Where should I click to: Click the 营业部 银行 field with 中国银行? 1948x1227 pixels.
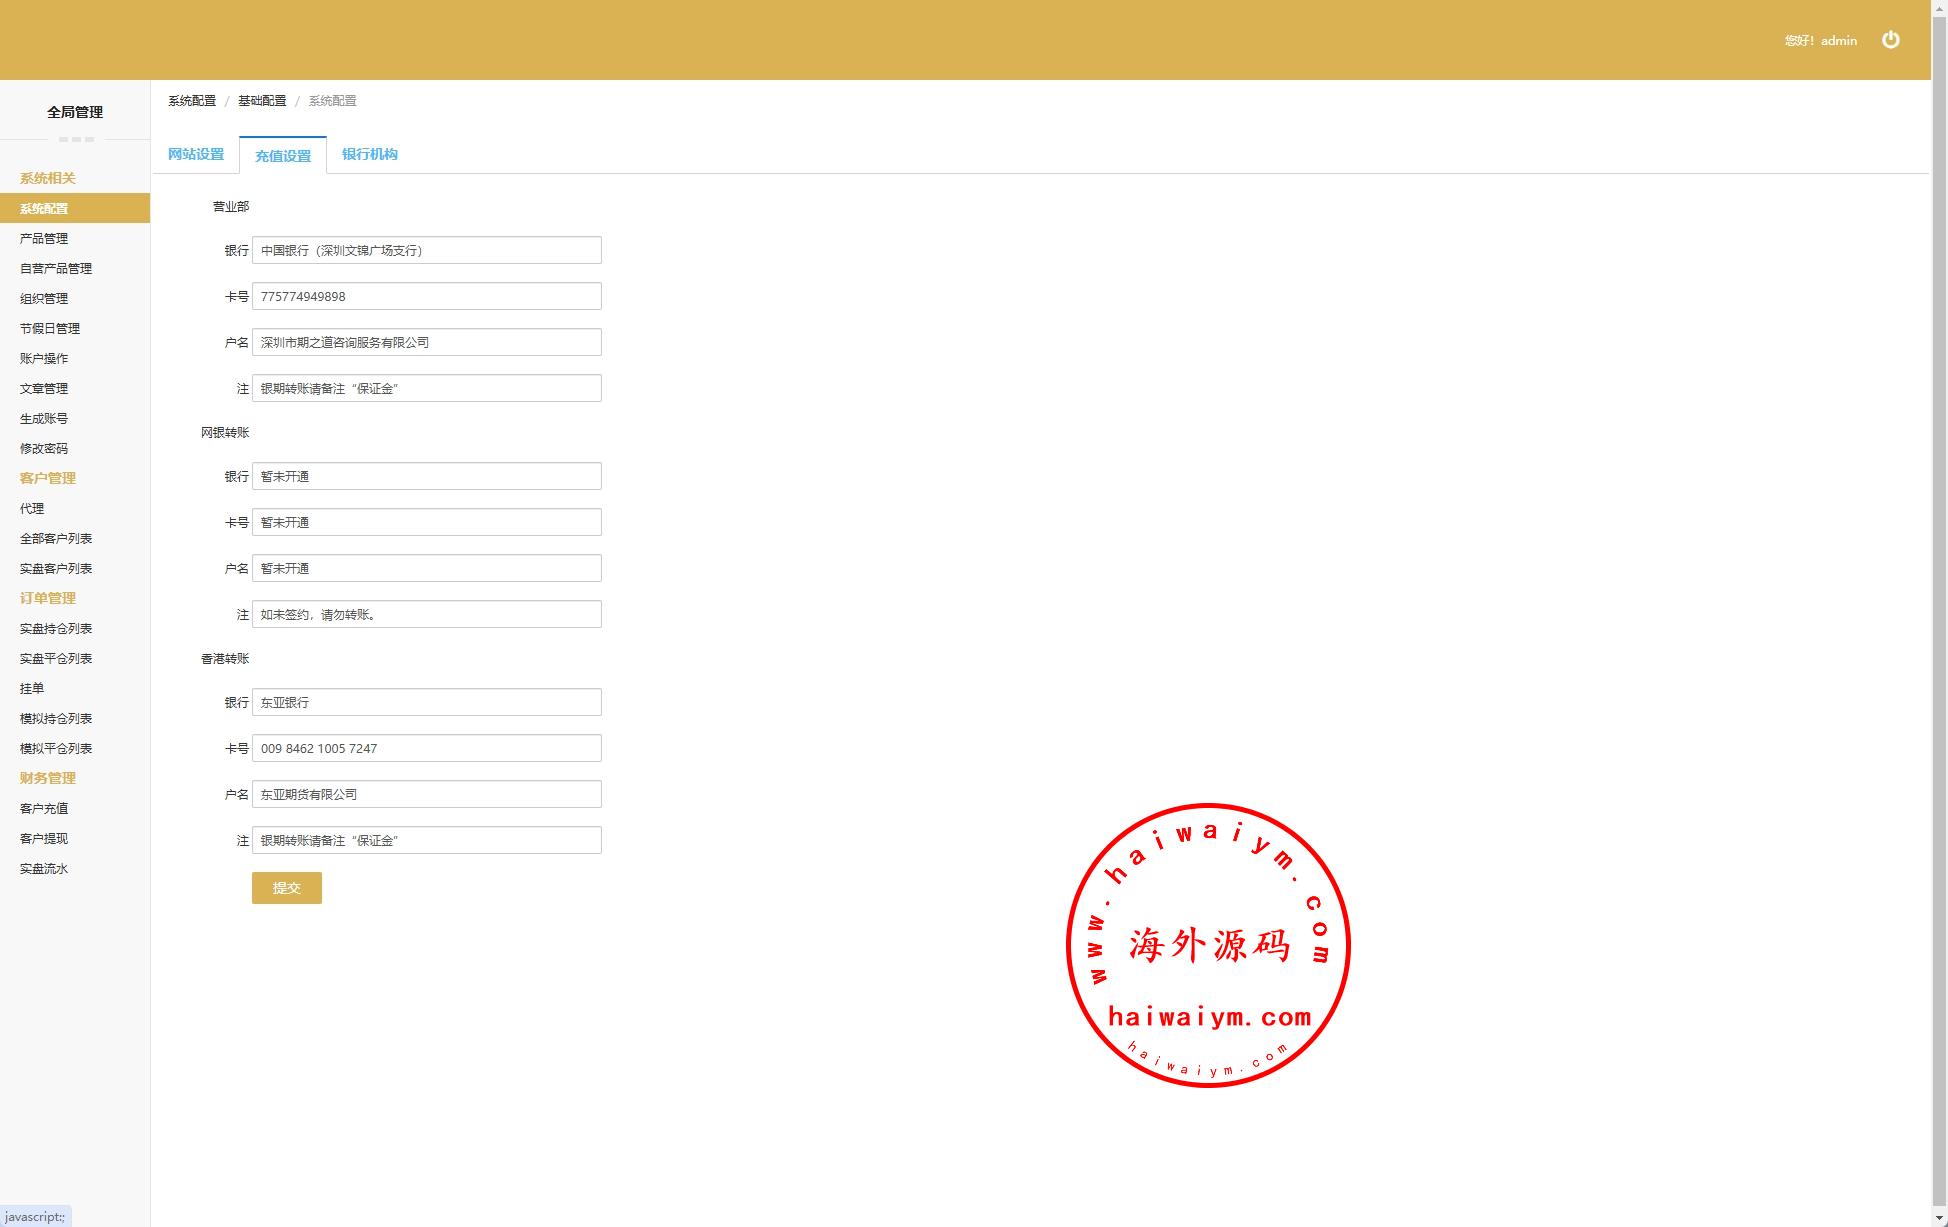[x=427, y=251]
